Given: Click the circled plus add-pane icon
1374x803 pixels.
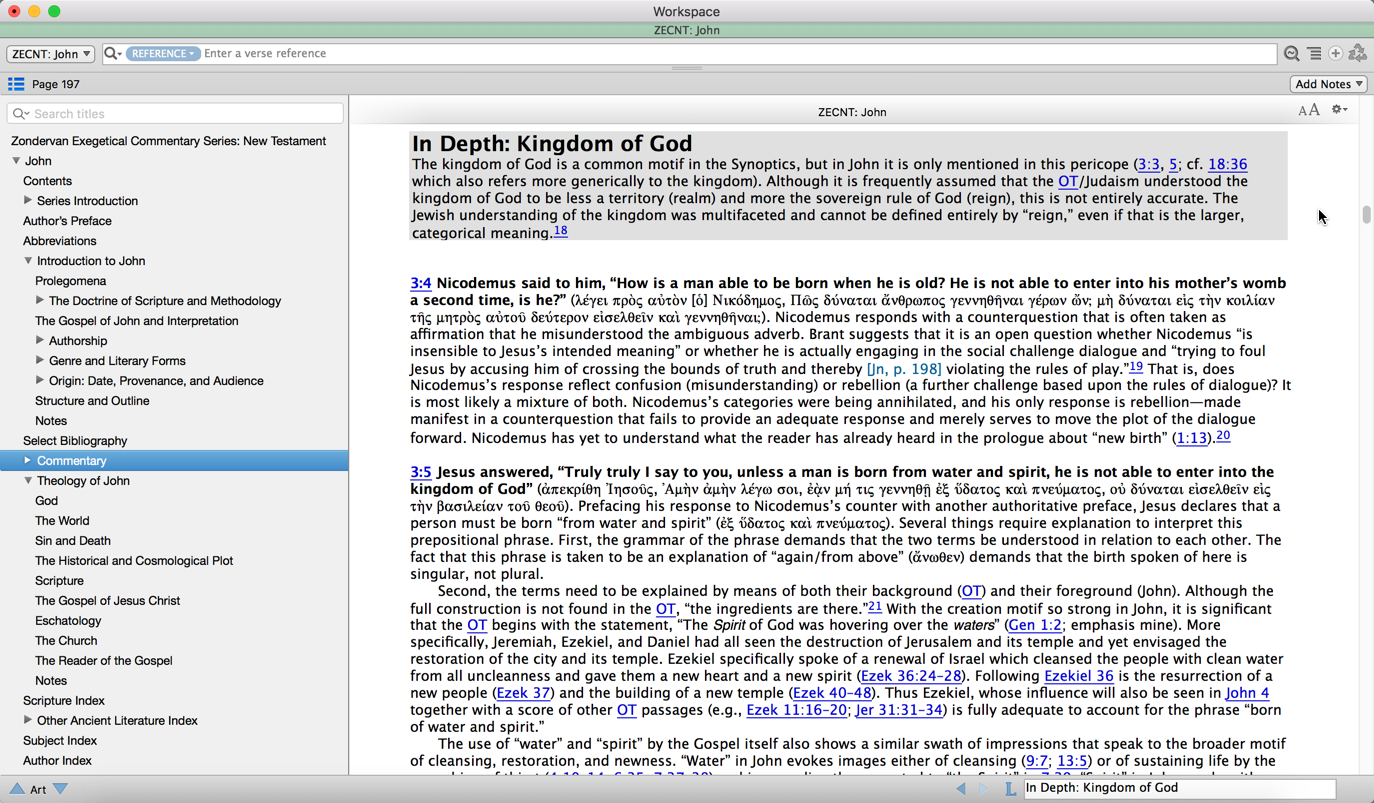Looking at the screenshot, I should 1335,54.
